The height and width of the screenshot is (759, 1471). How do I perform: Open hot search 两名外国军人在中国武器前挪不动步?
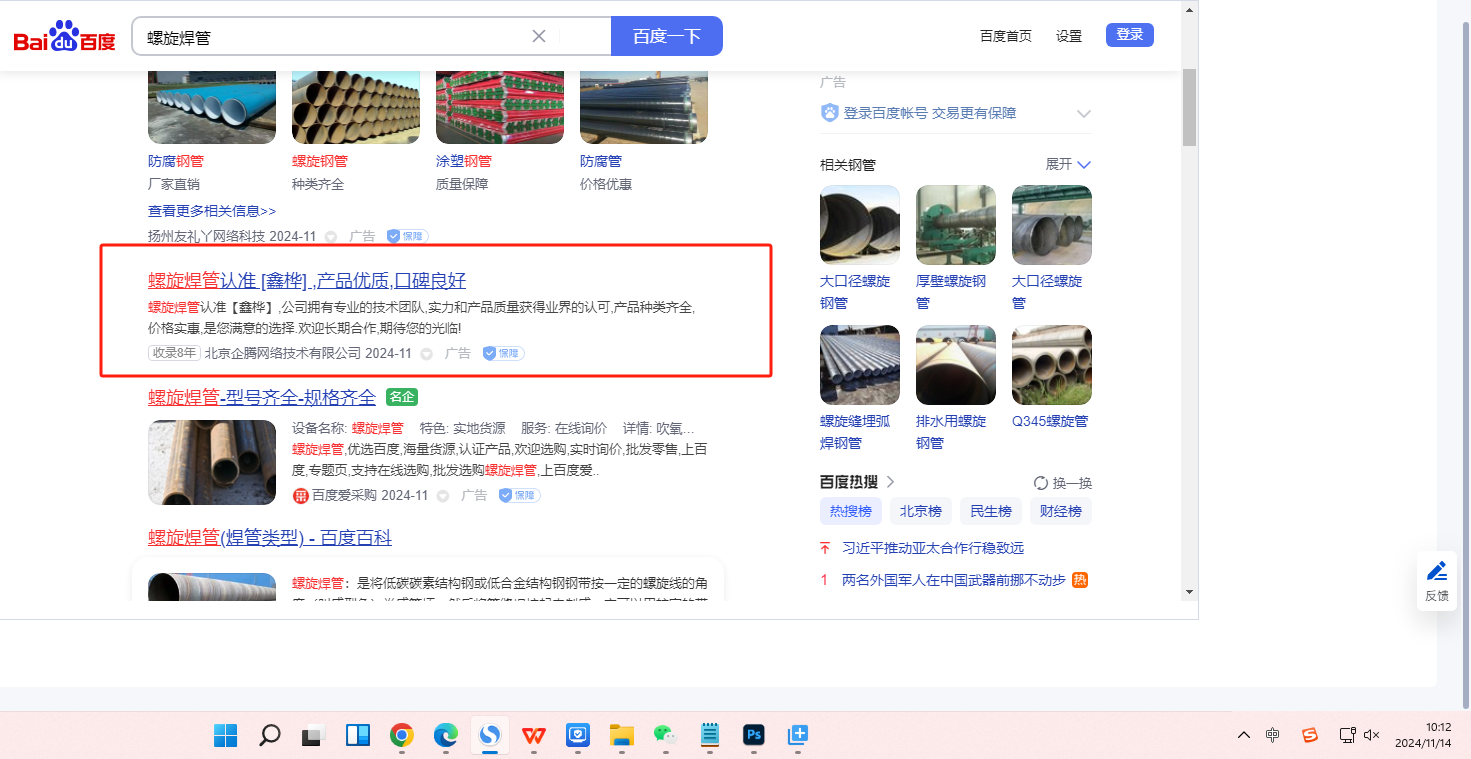(x=954, y=580)
